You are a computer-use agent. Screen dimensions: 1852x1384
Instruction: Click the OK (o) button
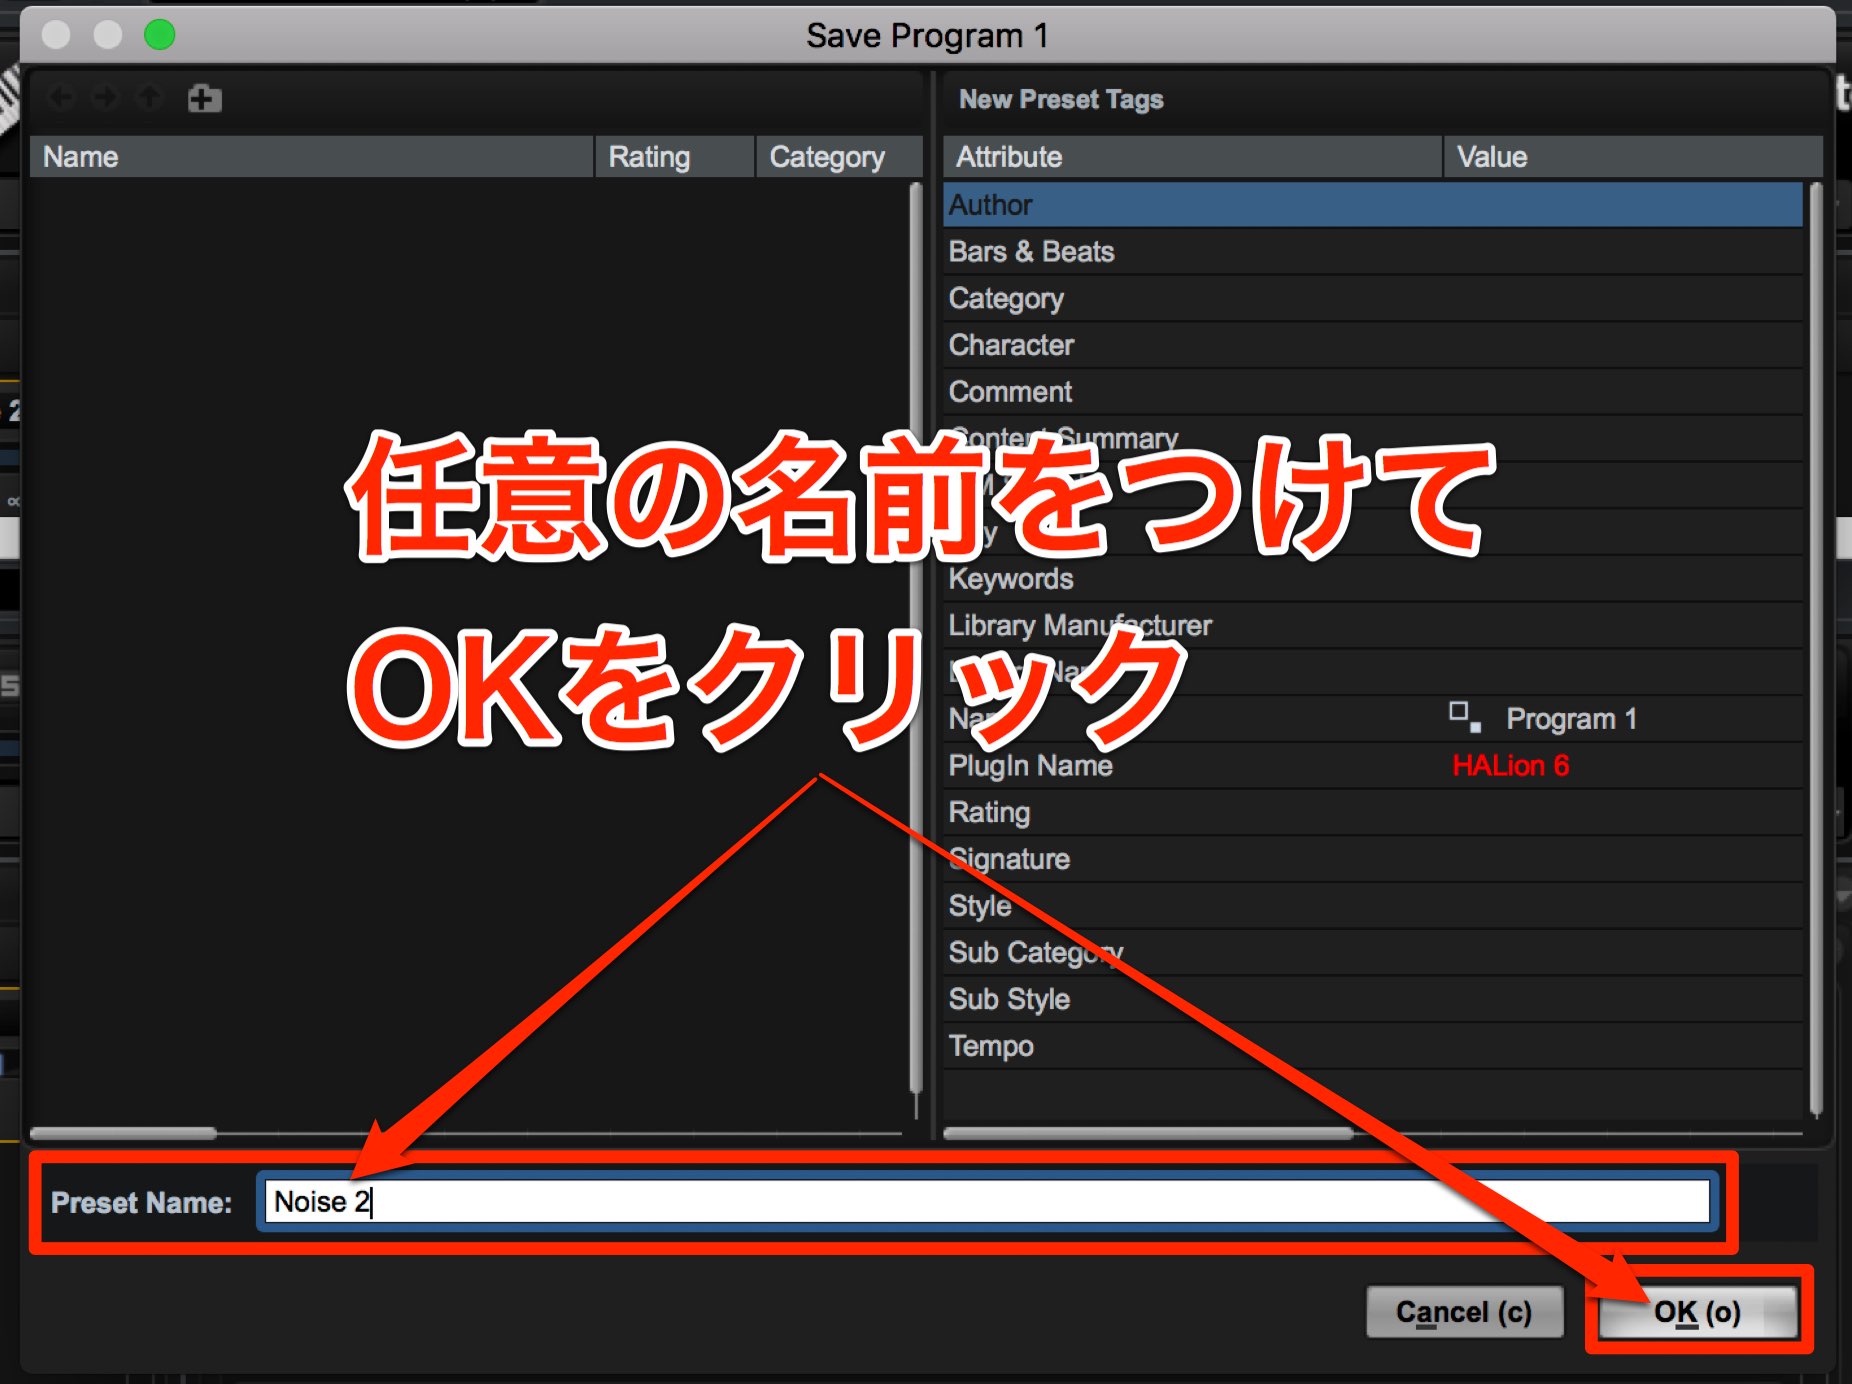[x=1697, y=1312]
